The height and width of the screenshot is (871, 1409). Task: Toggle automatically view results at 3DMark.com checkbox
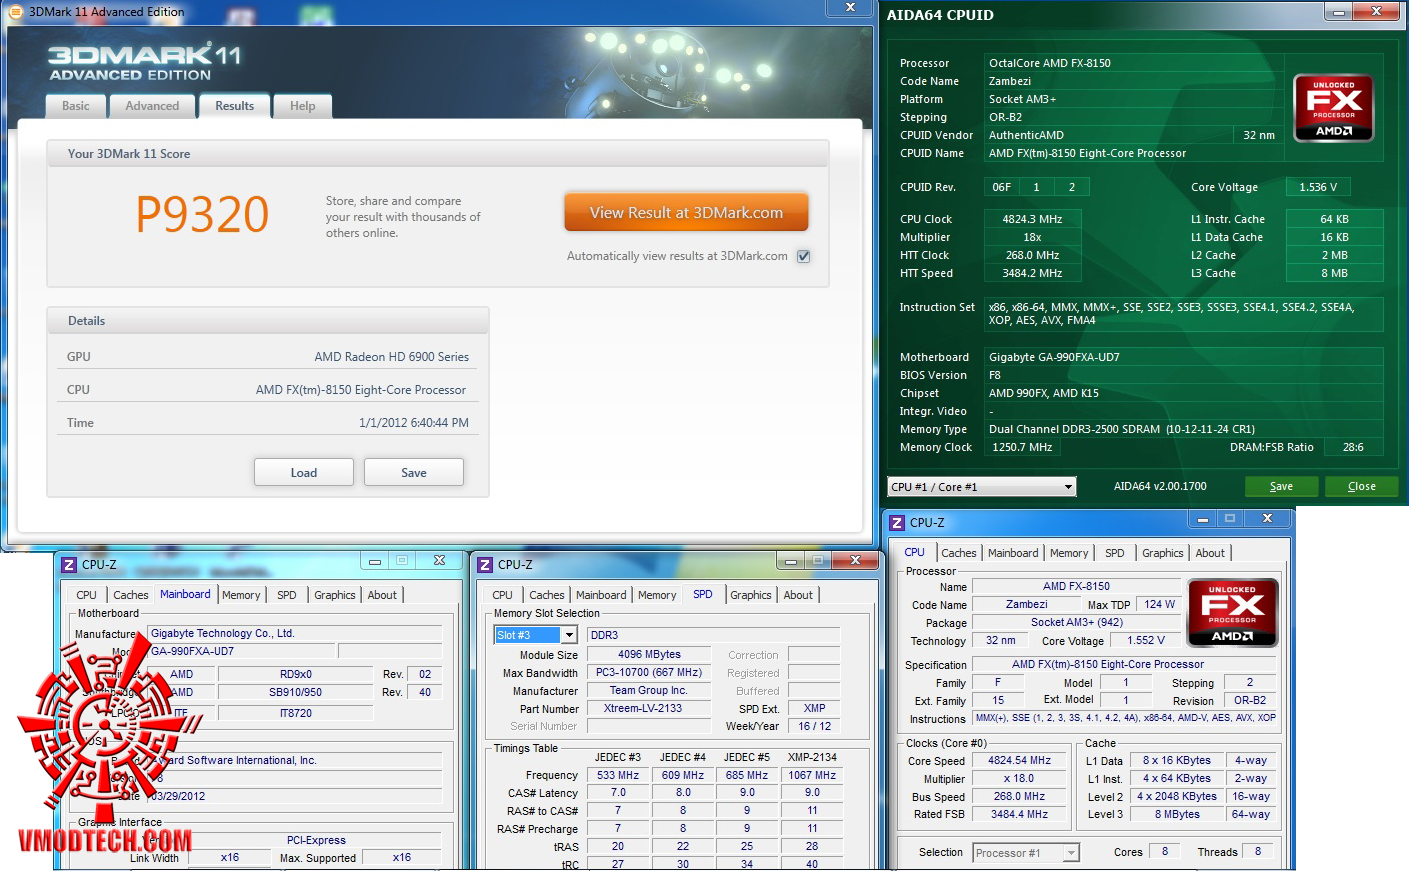pos(804,256)
